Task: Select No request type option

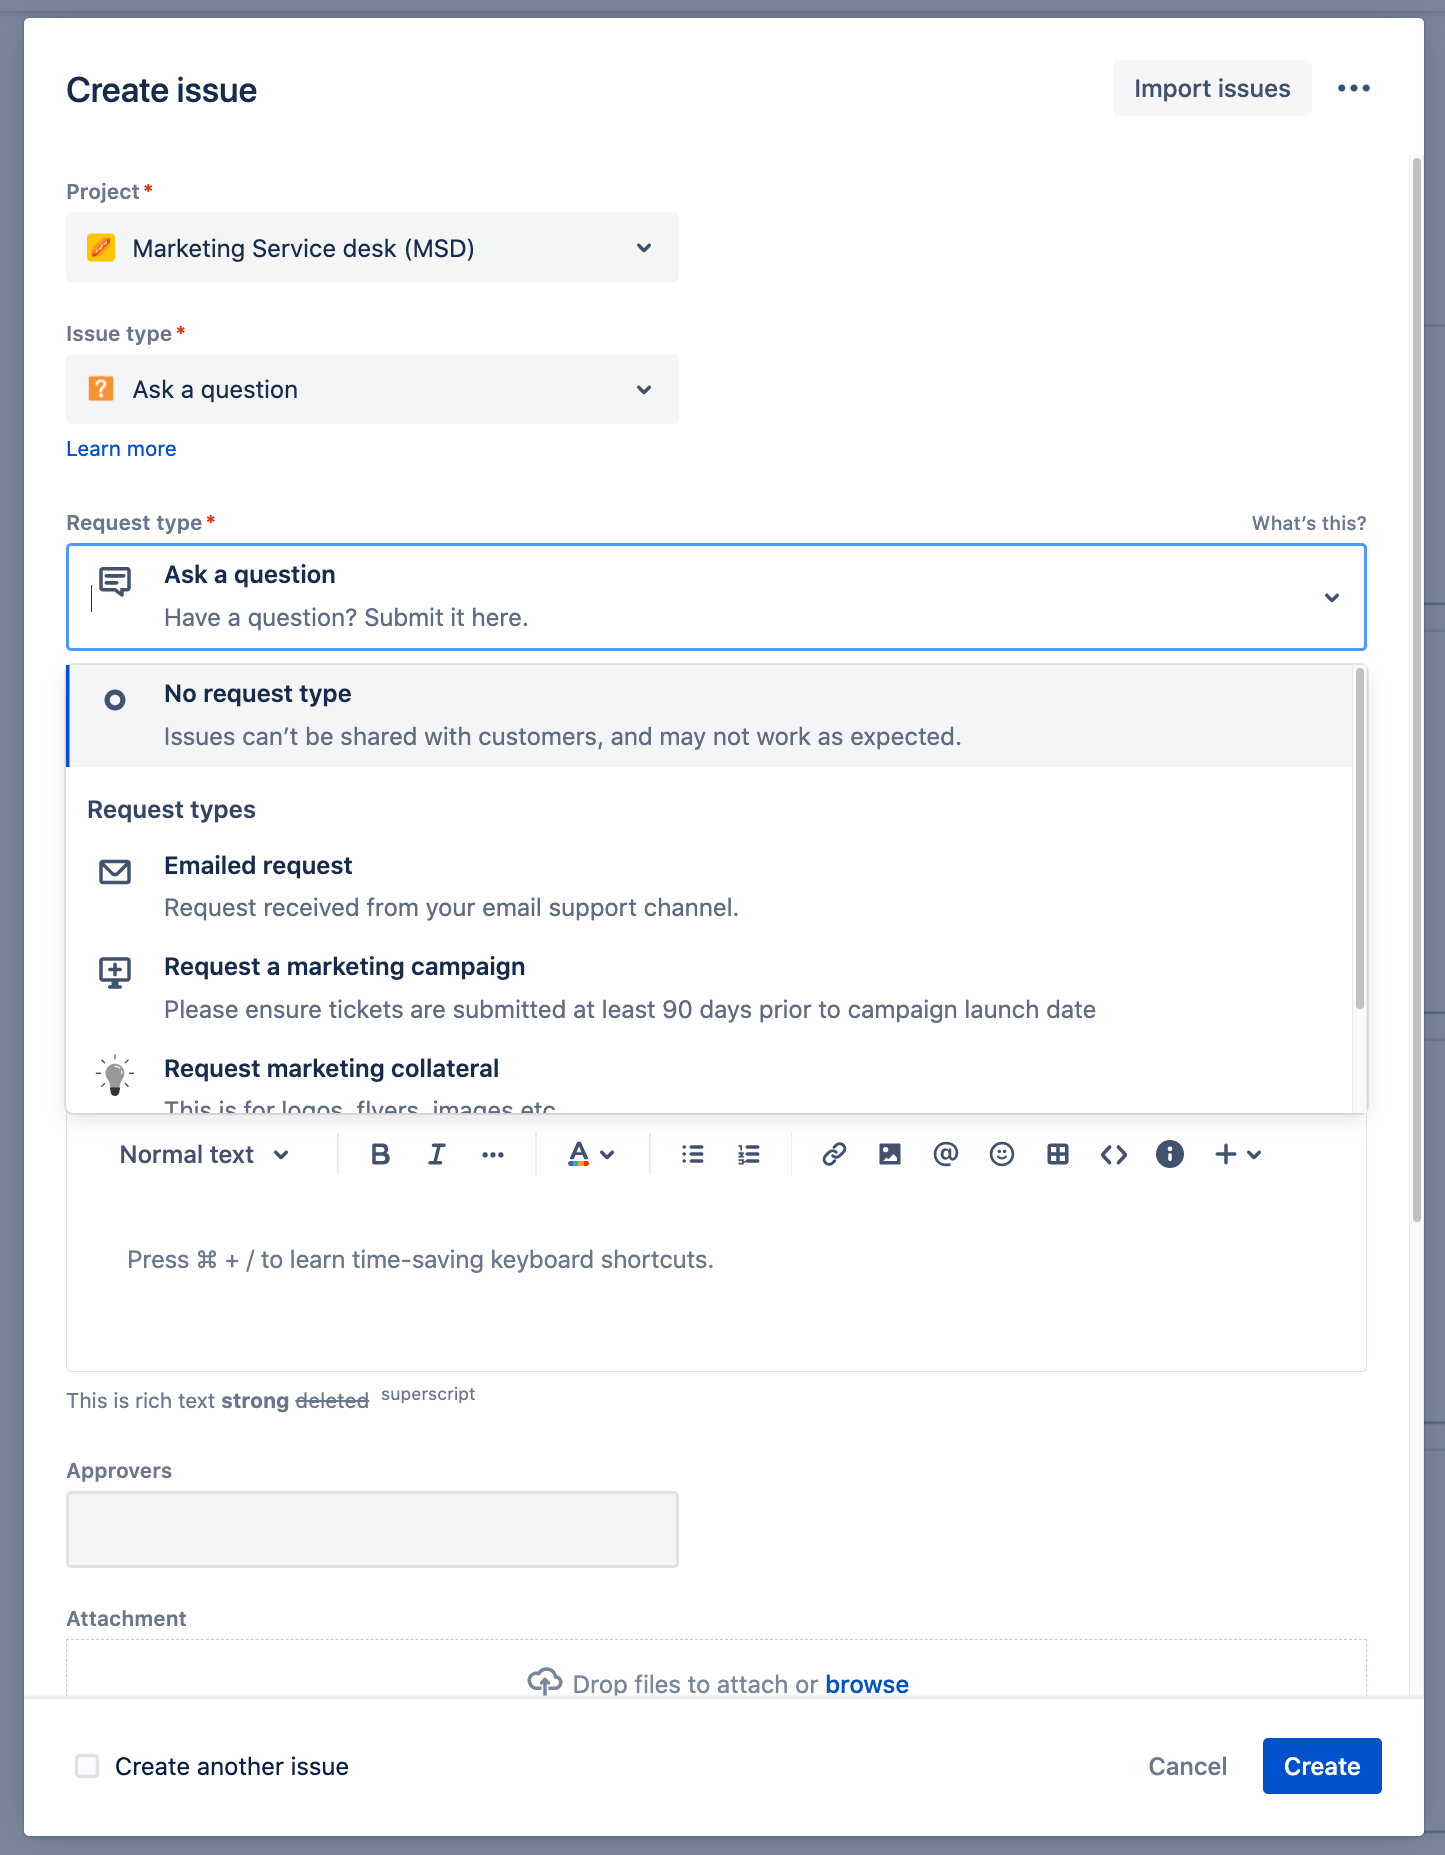Action: [x=709, y=716]
